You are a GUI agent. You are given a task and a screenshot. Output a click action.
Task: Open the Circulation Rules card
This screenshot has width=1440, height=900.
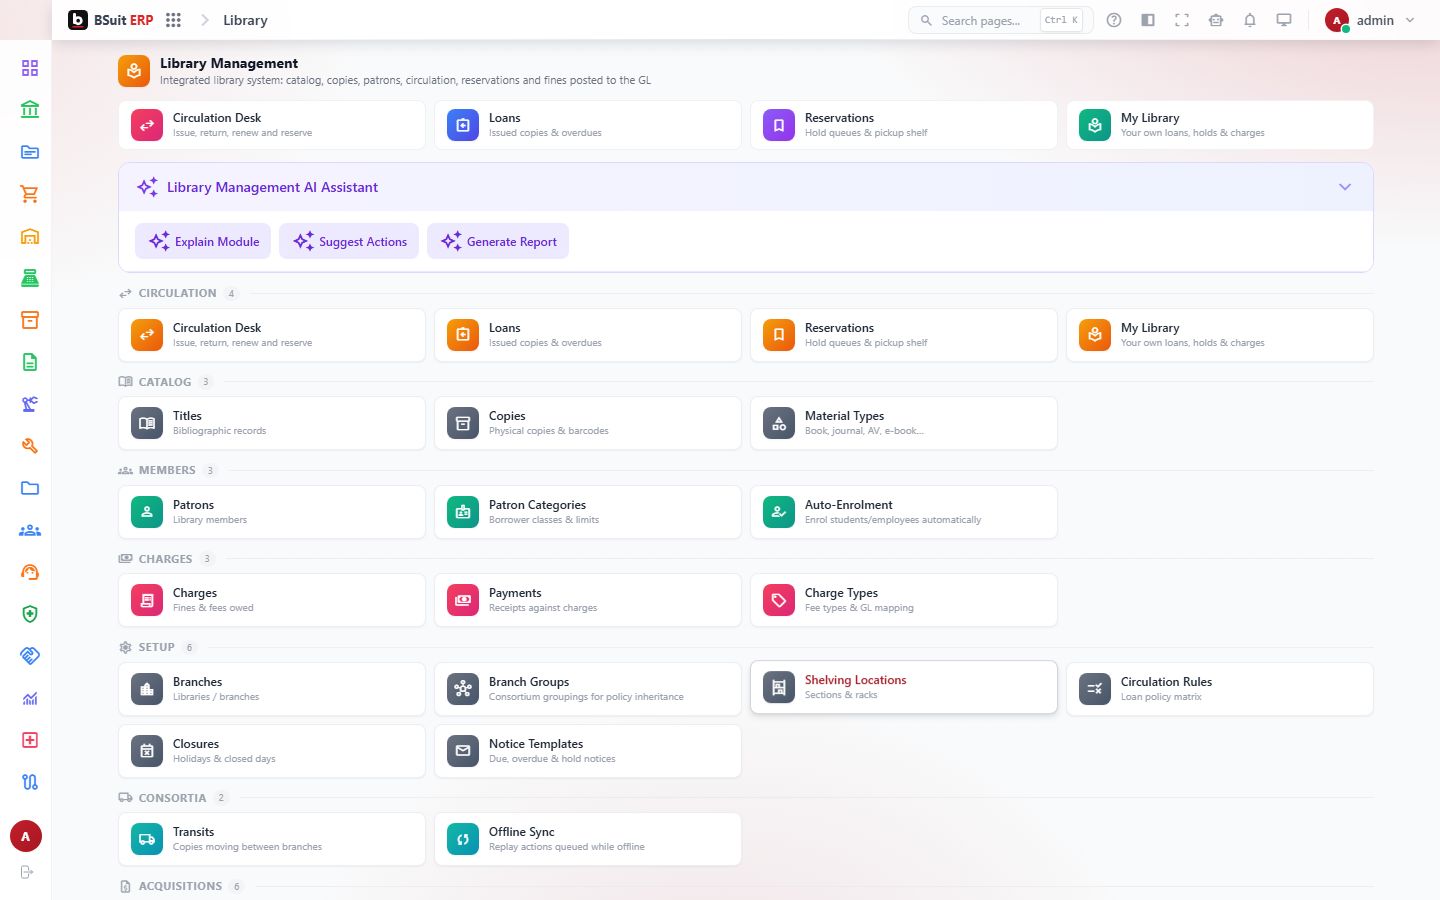1220,689
